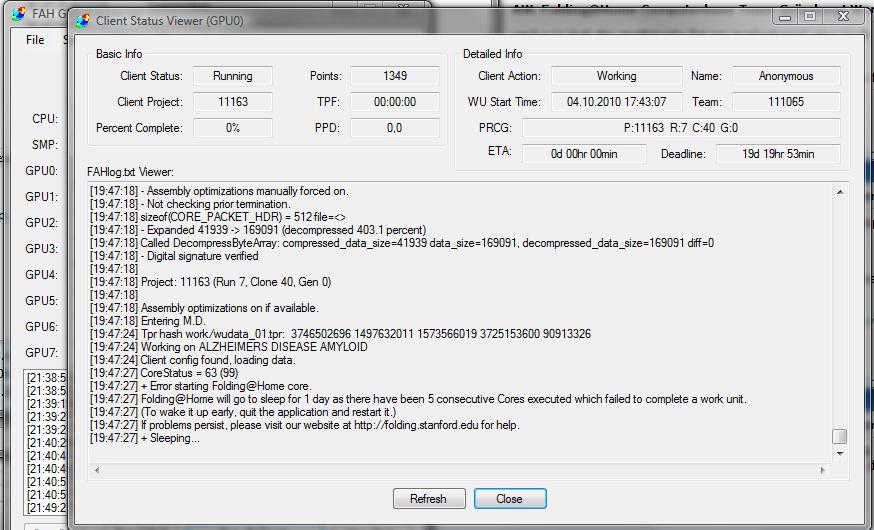The height and width of the screenshot is (530, 874).
Task: Click FAH window log entry starting [21:39:1
Action: pyautogui.click(x=46, y=403)
